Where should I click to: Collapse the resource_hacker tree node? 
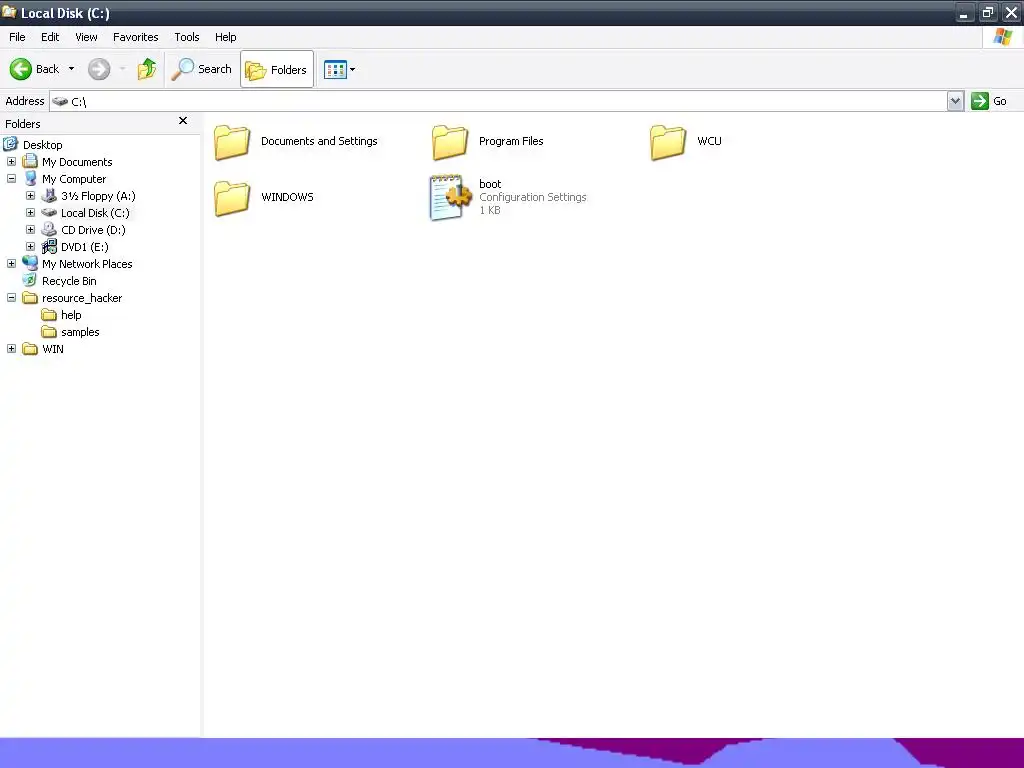11,297
